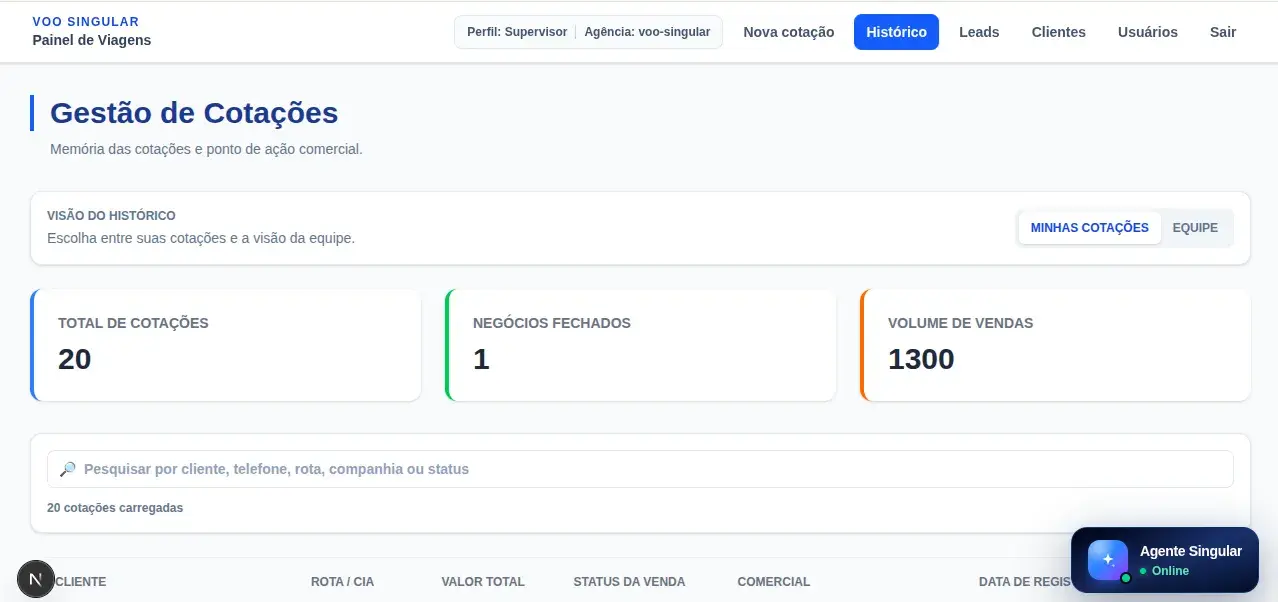Click the search magnifier icon
This screenshot has width=1278, height=602.
(68, 469)
